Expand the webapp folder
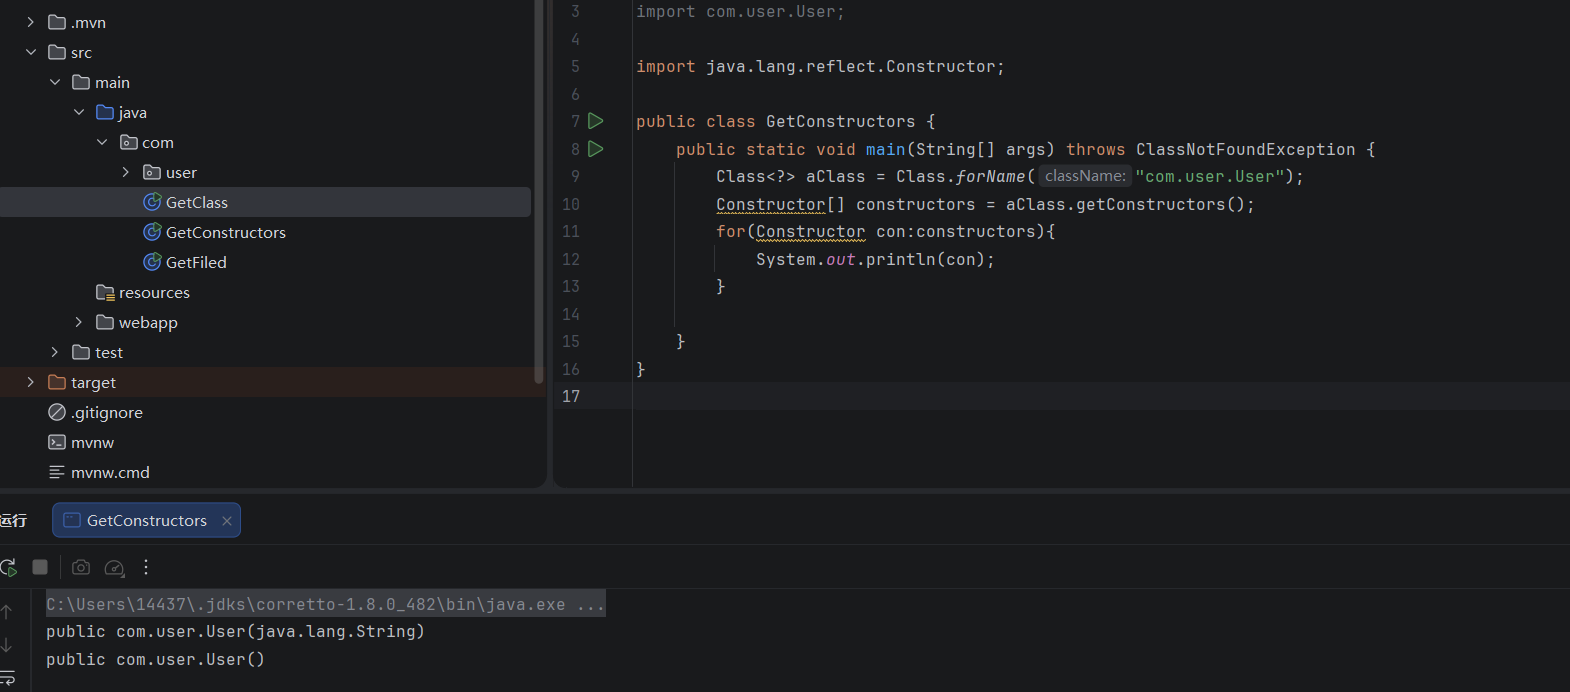Viewport: 1570px width, 692px height. [79, 322]
